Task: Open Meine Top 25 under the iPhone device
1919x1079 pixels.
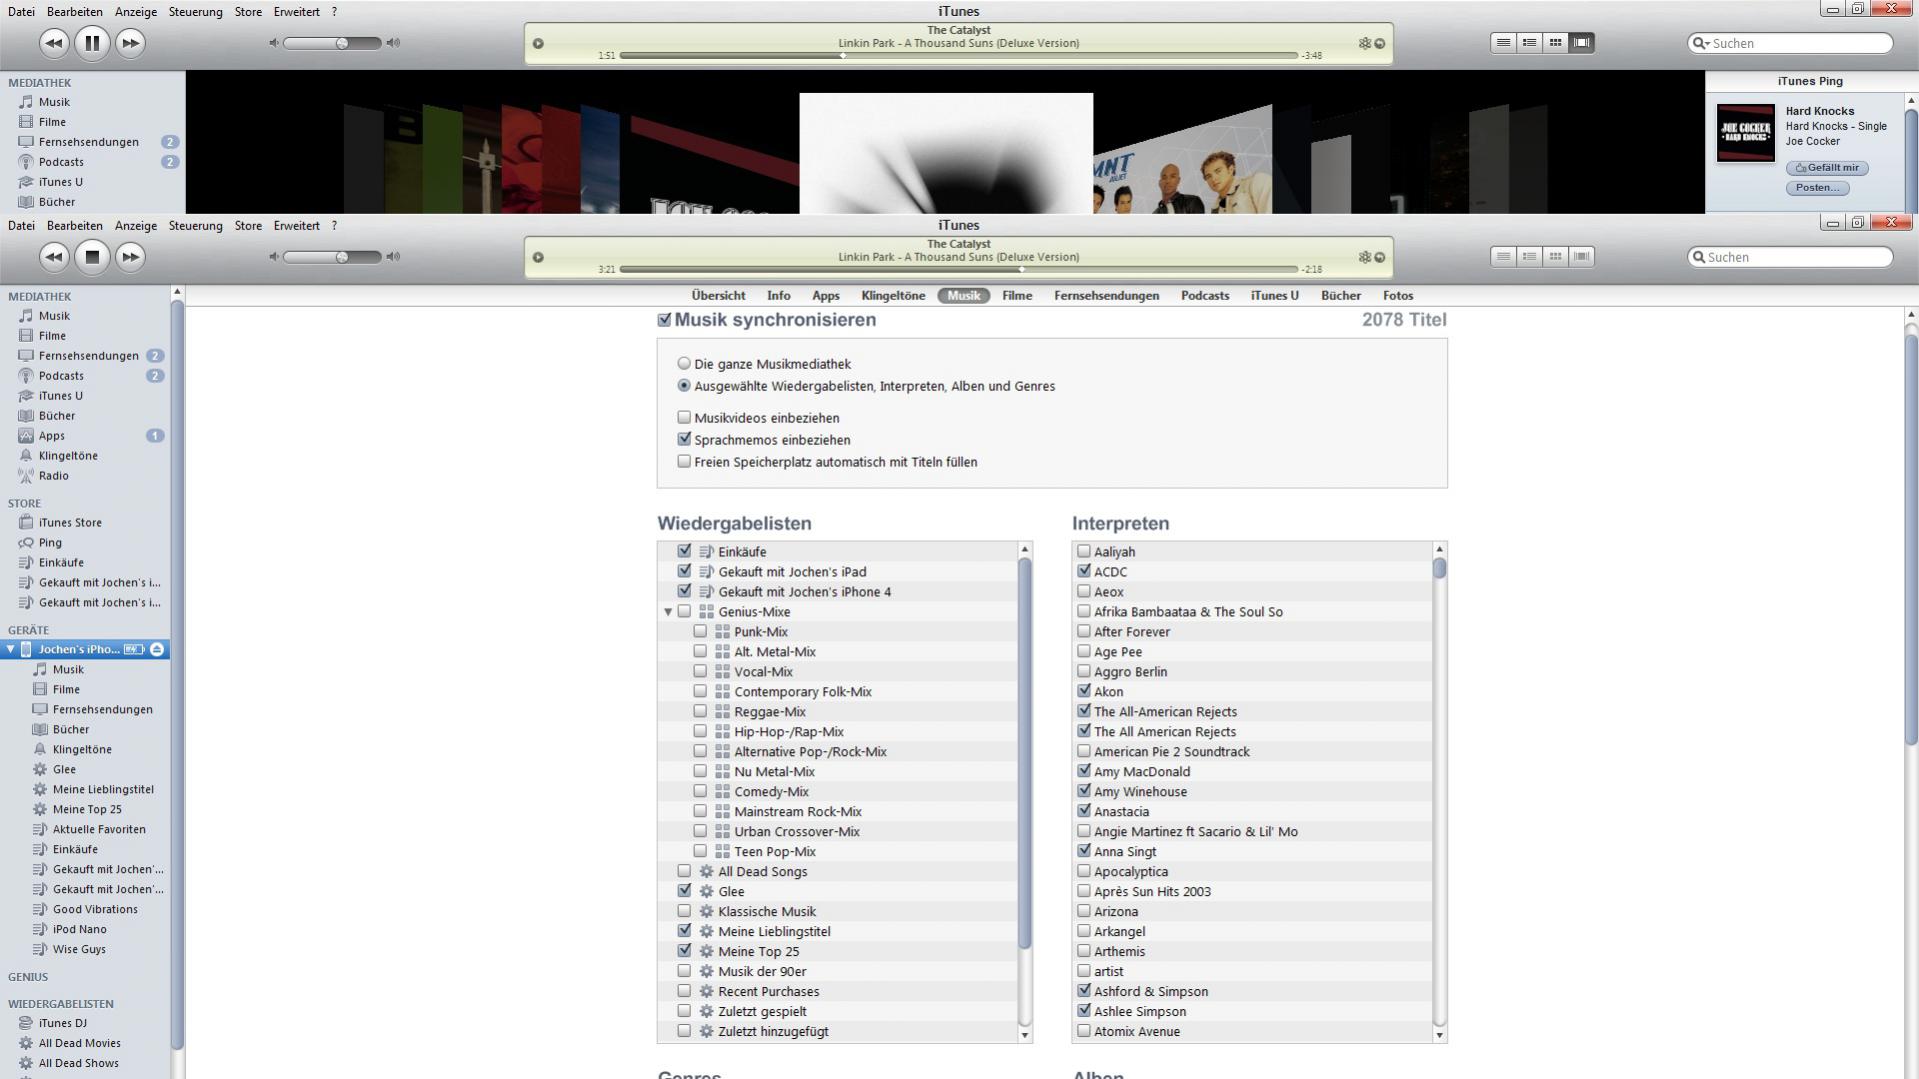Action: [x=87, y=810]
